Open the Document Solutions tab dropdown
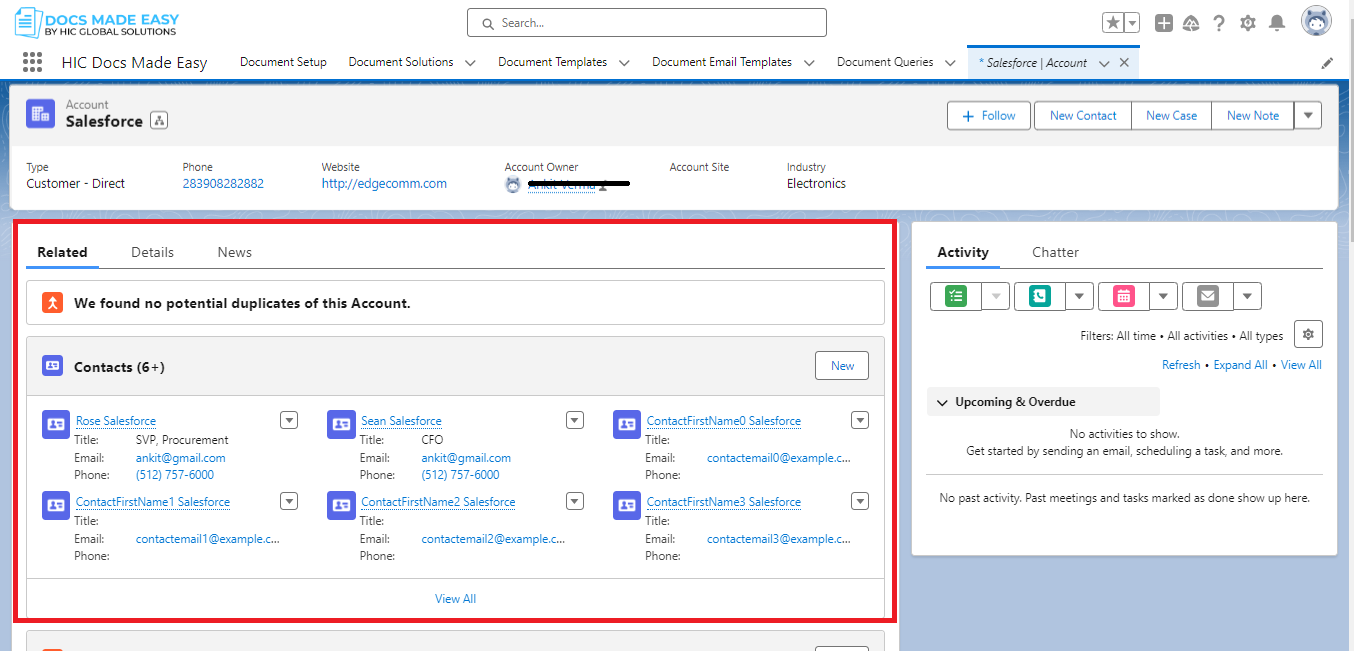 coord(470,62)
